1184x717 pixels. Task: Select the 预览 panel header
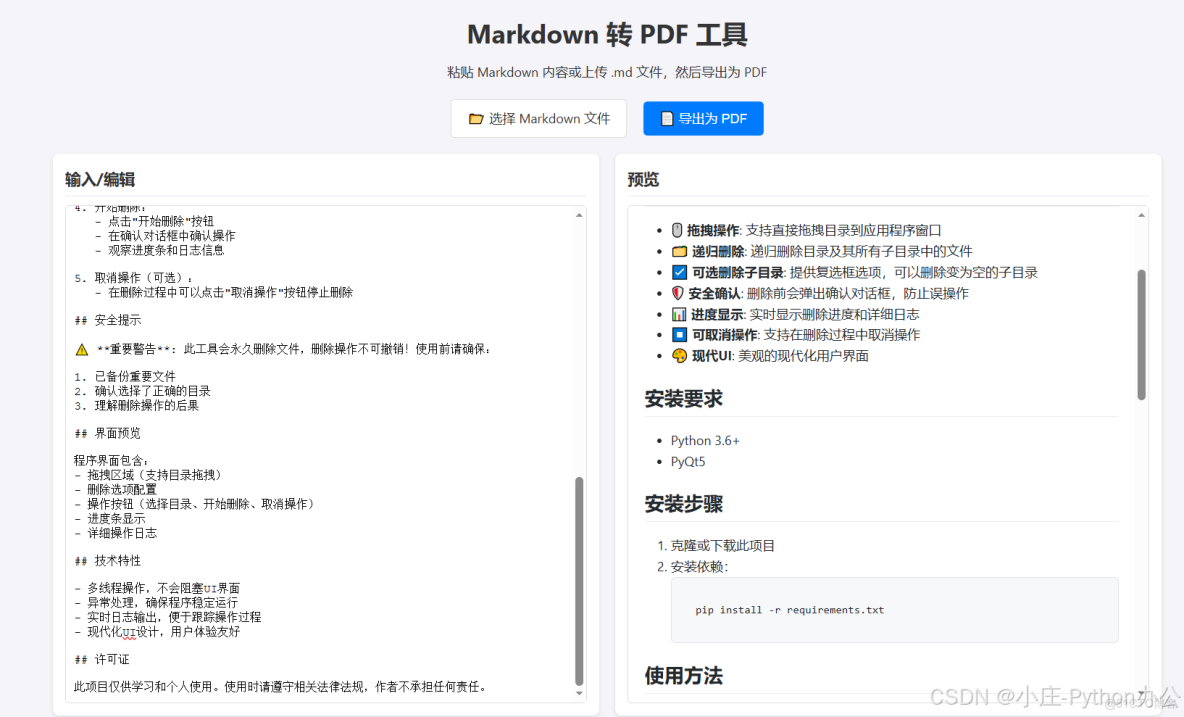[642, 179]
